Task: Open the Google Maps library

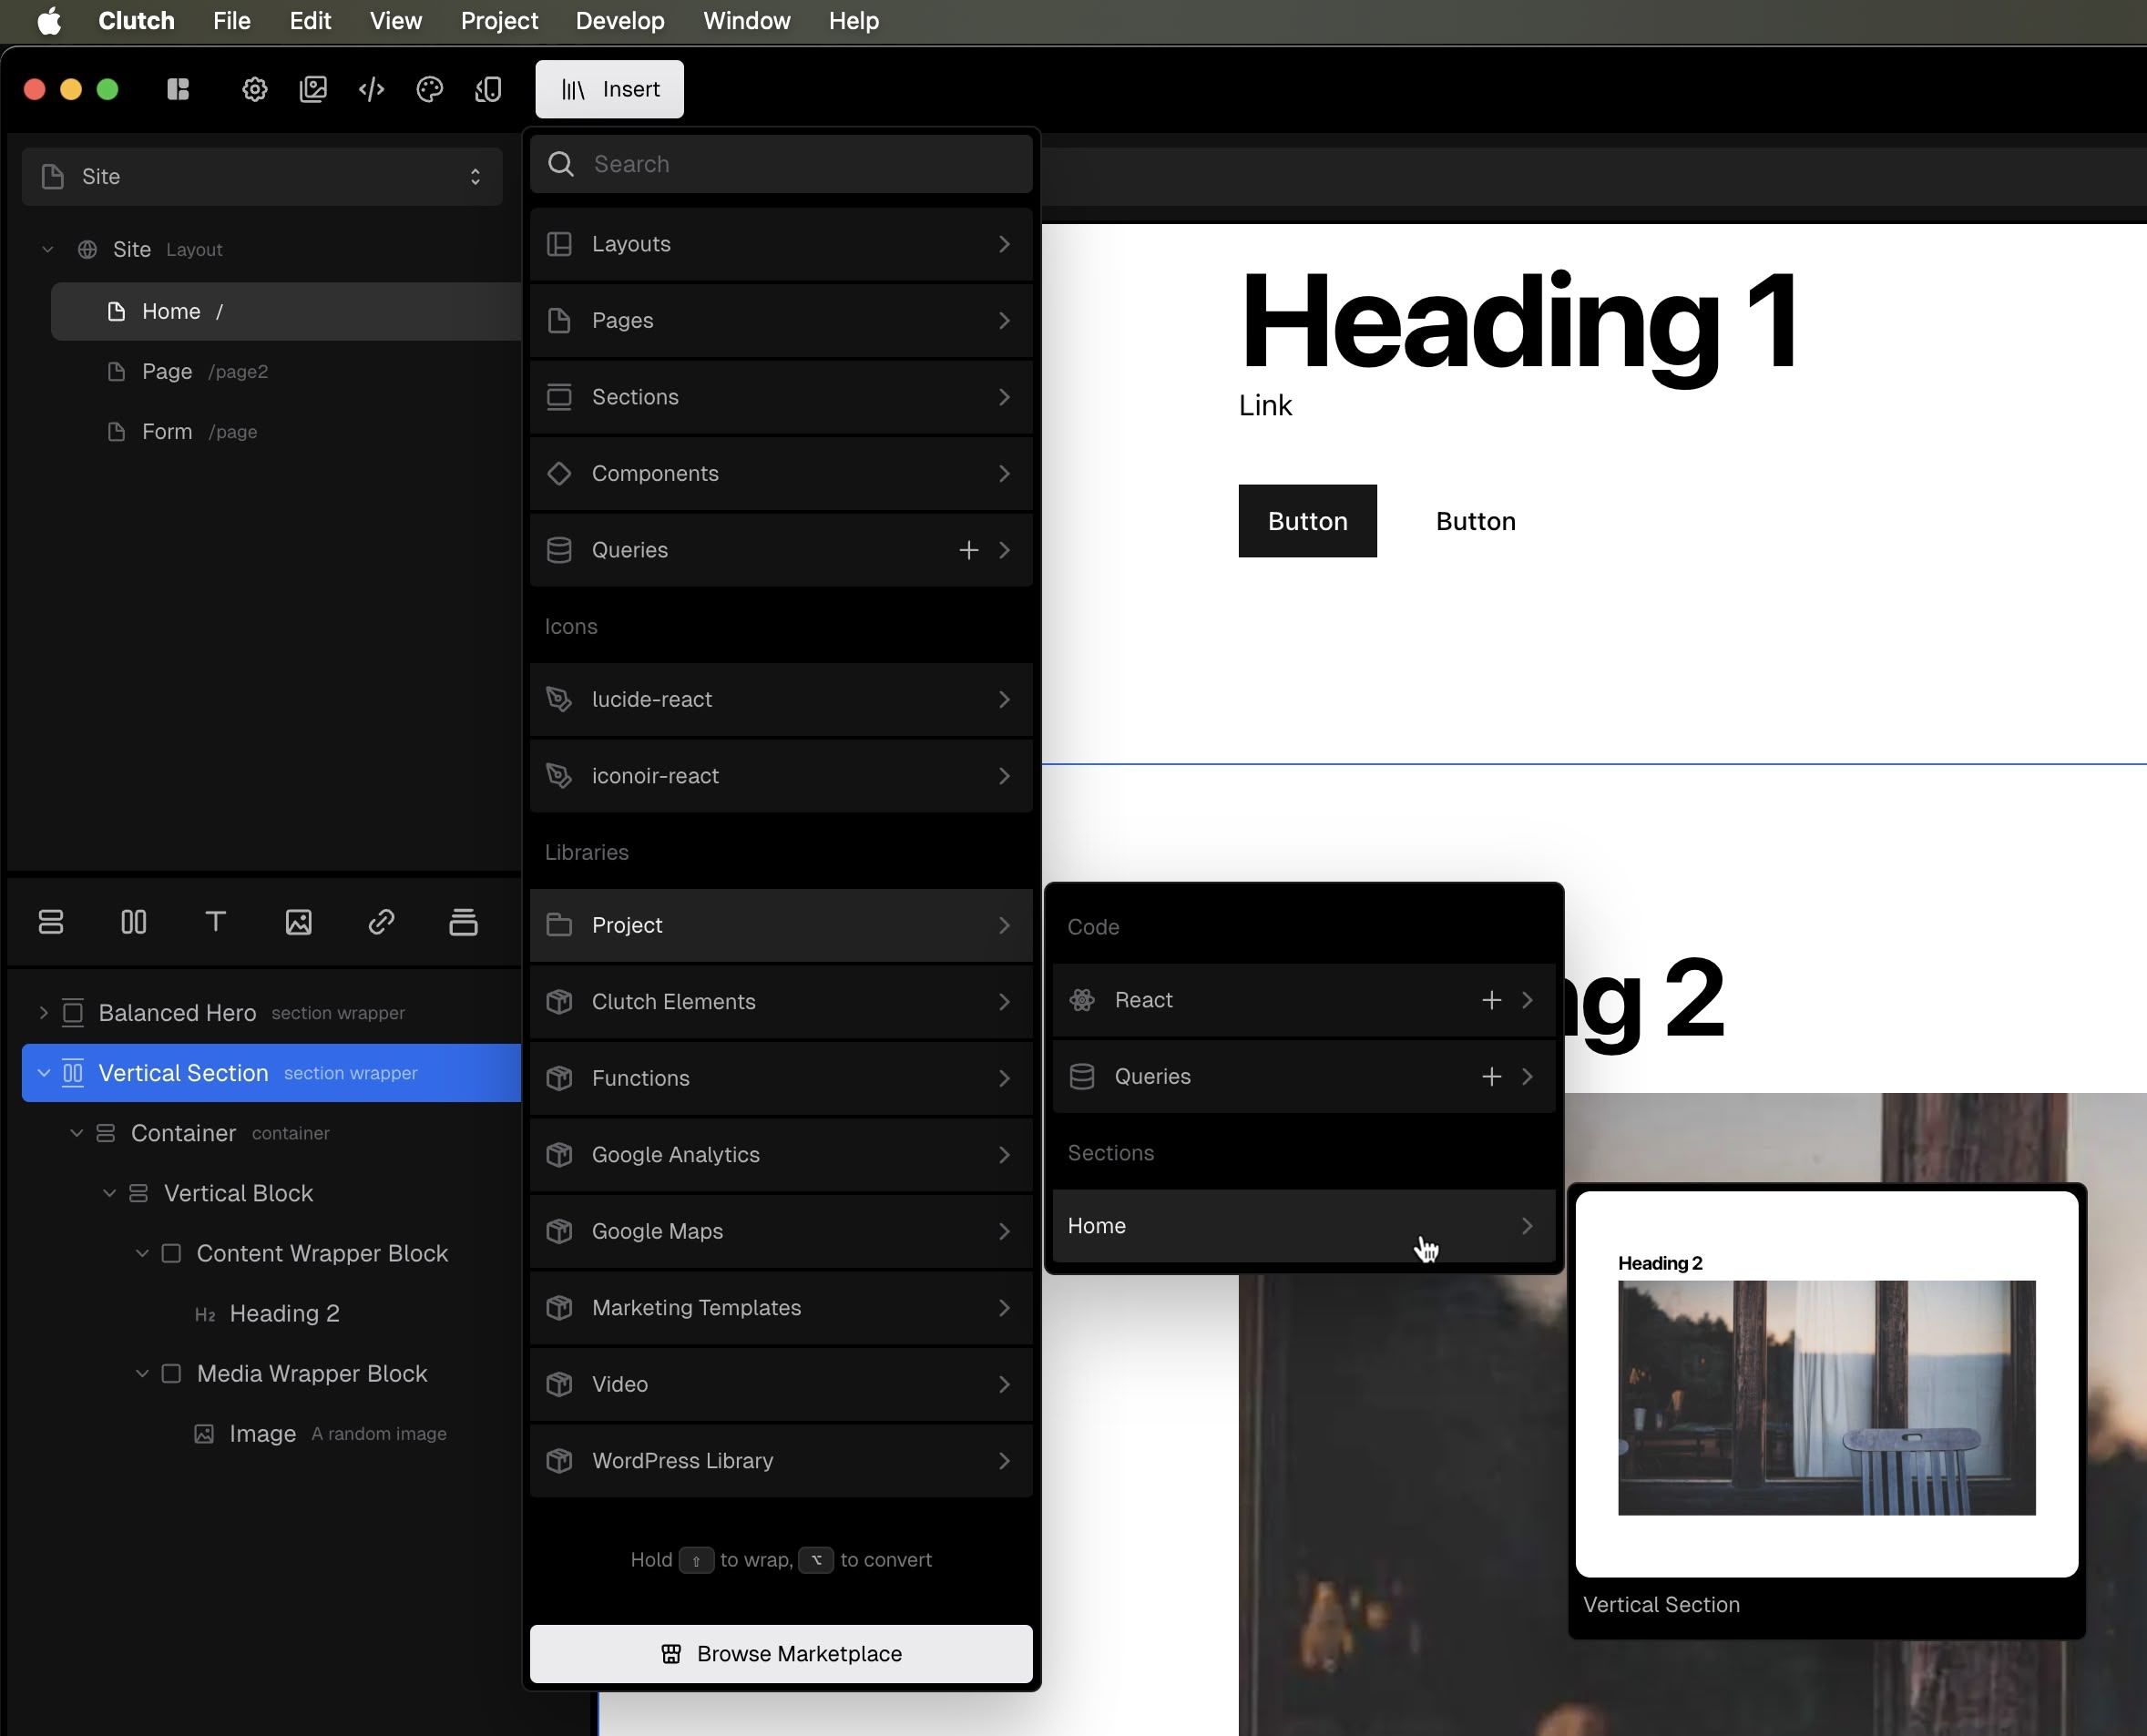Action: click(781, 1232)
